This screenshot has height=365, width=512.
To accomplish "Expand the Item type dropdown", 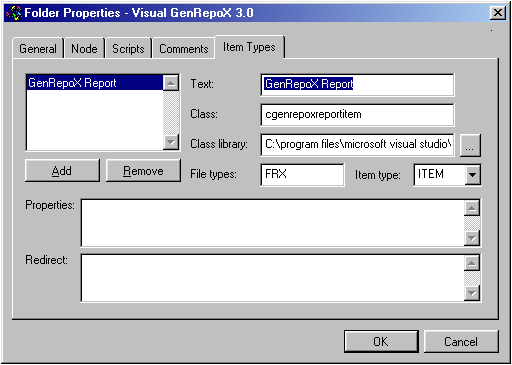I will tap(473, 174).
